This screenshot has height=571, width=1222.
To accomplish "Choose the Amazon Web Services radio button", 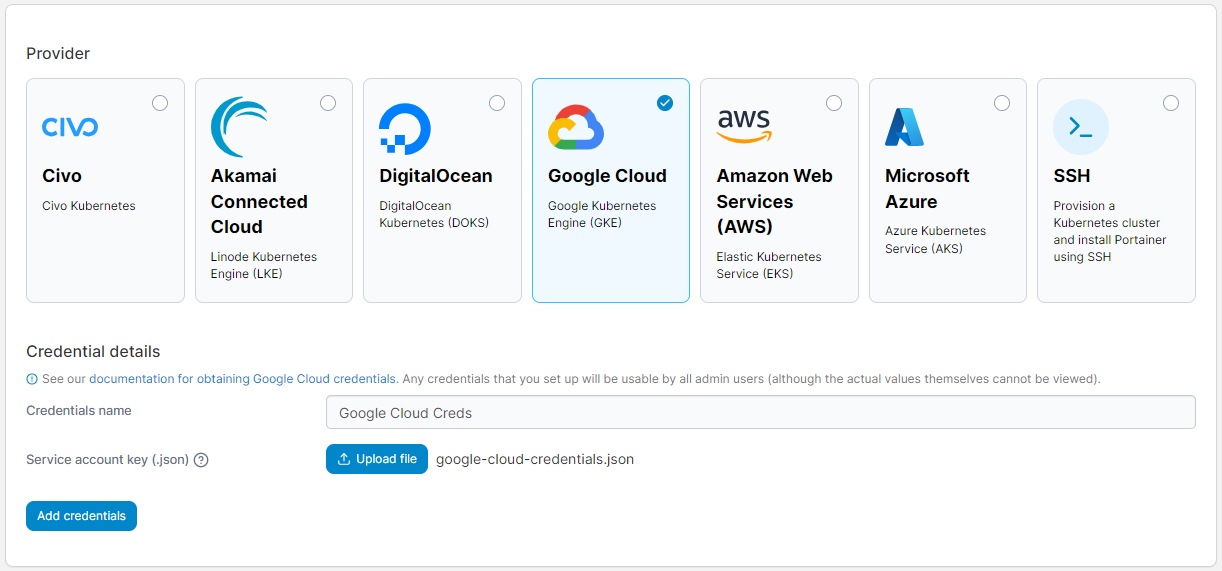I will click(834, 103).
